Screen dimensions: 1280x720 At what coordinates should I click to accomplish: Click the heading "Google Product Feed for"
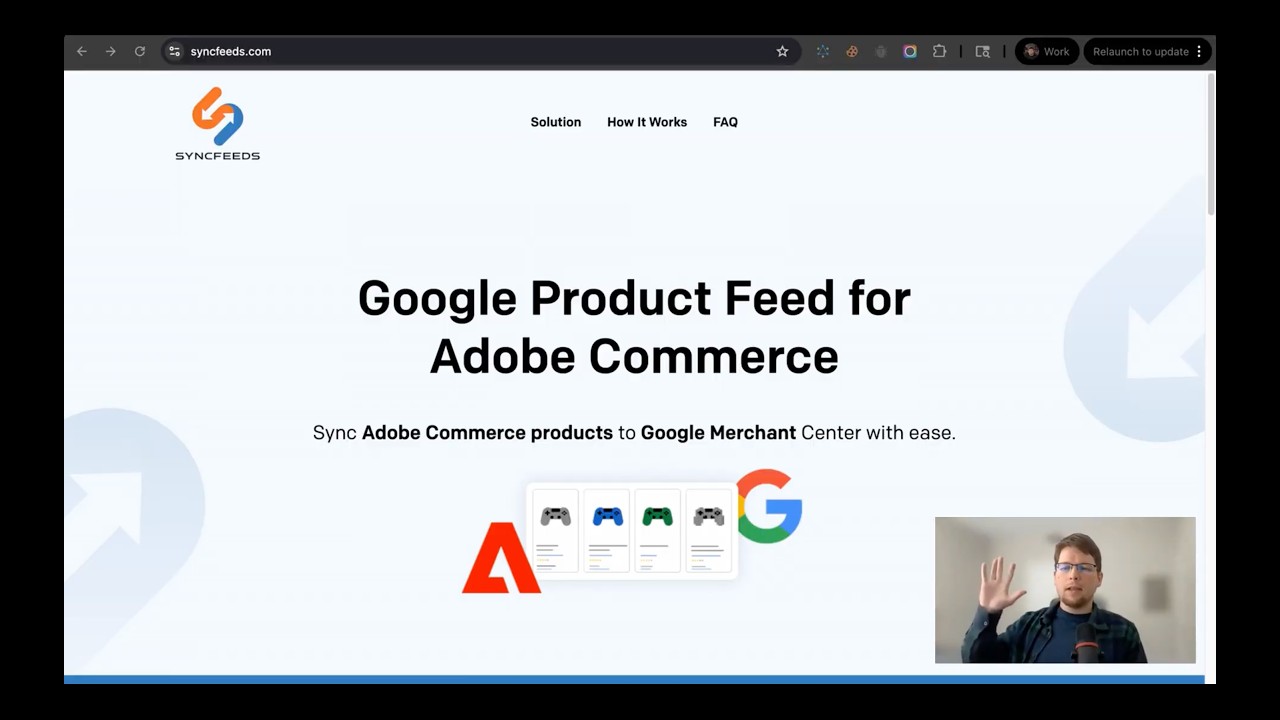(x=634, y=298)
